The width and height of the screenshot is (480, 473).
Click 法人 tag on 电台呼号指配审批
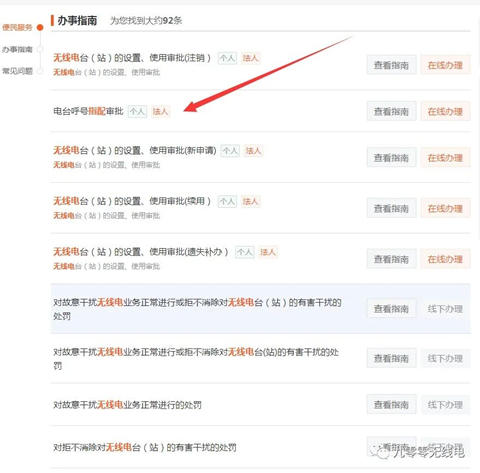(160, 111)
